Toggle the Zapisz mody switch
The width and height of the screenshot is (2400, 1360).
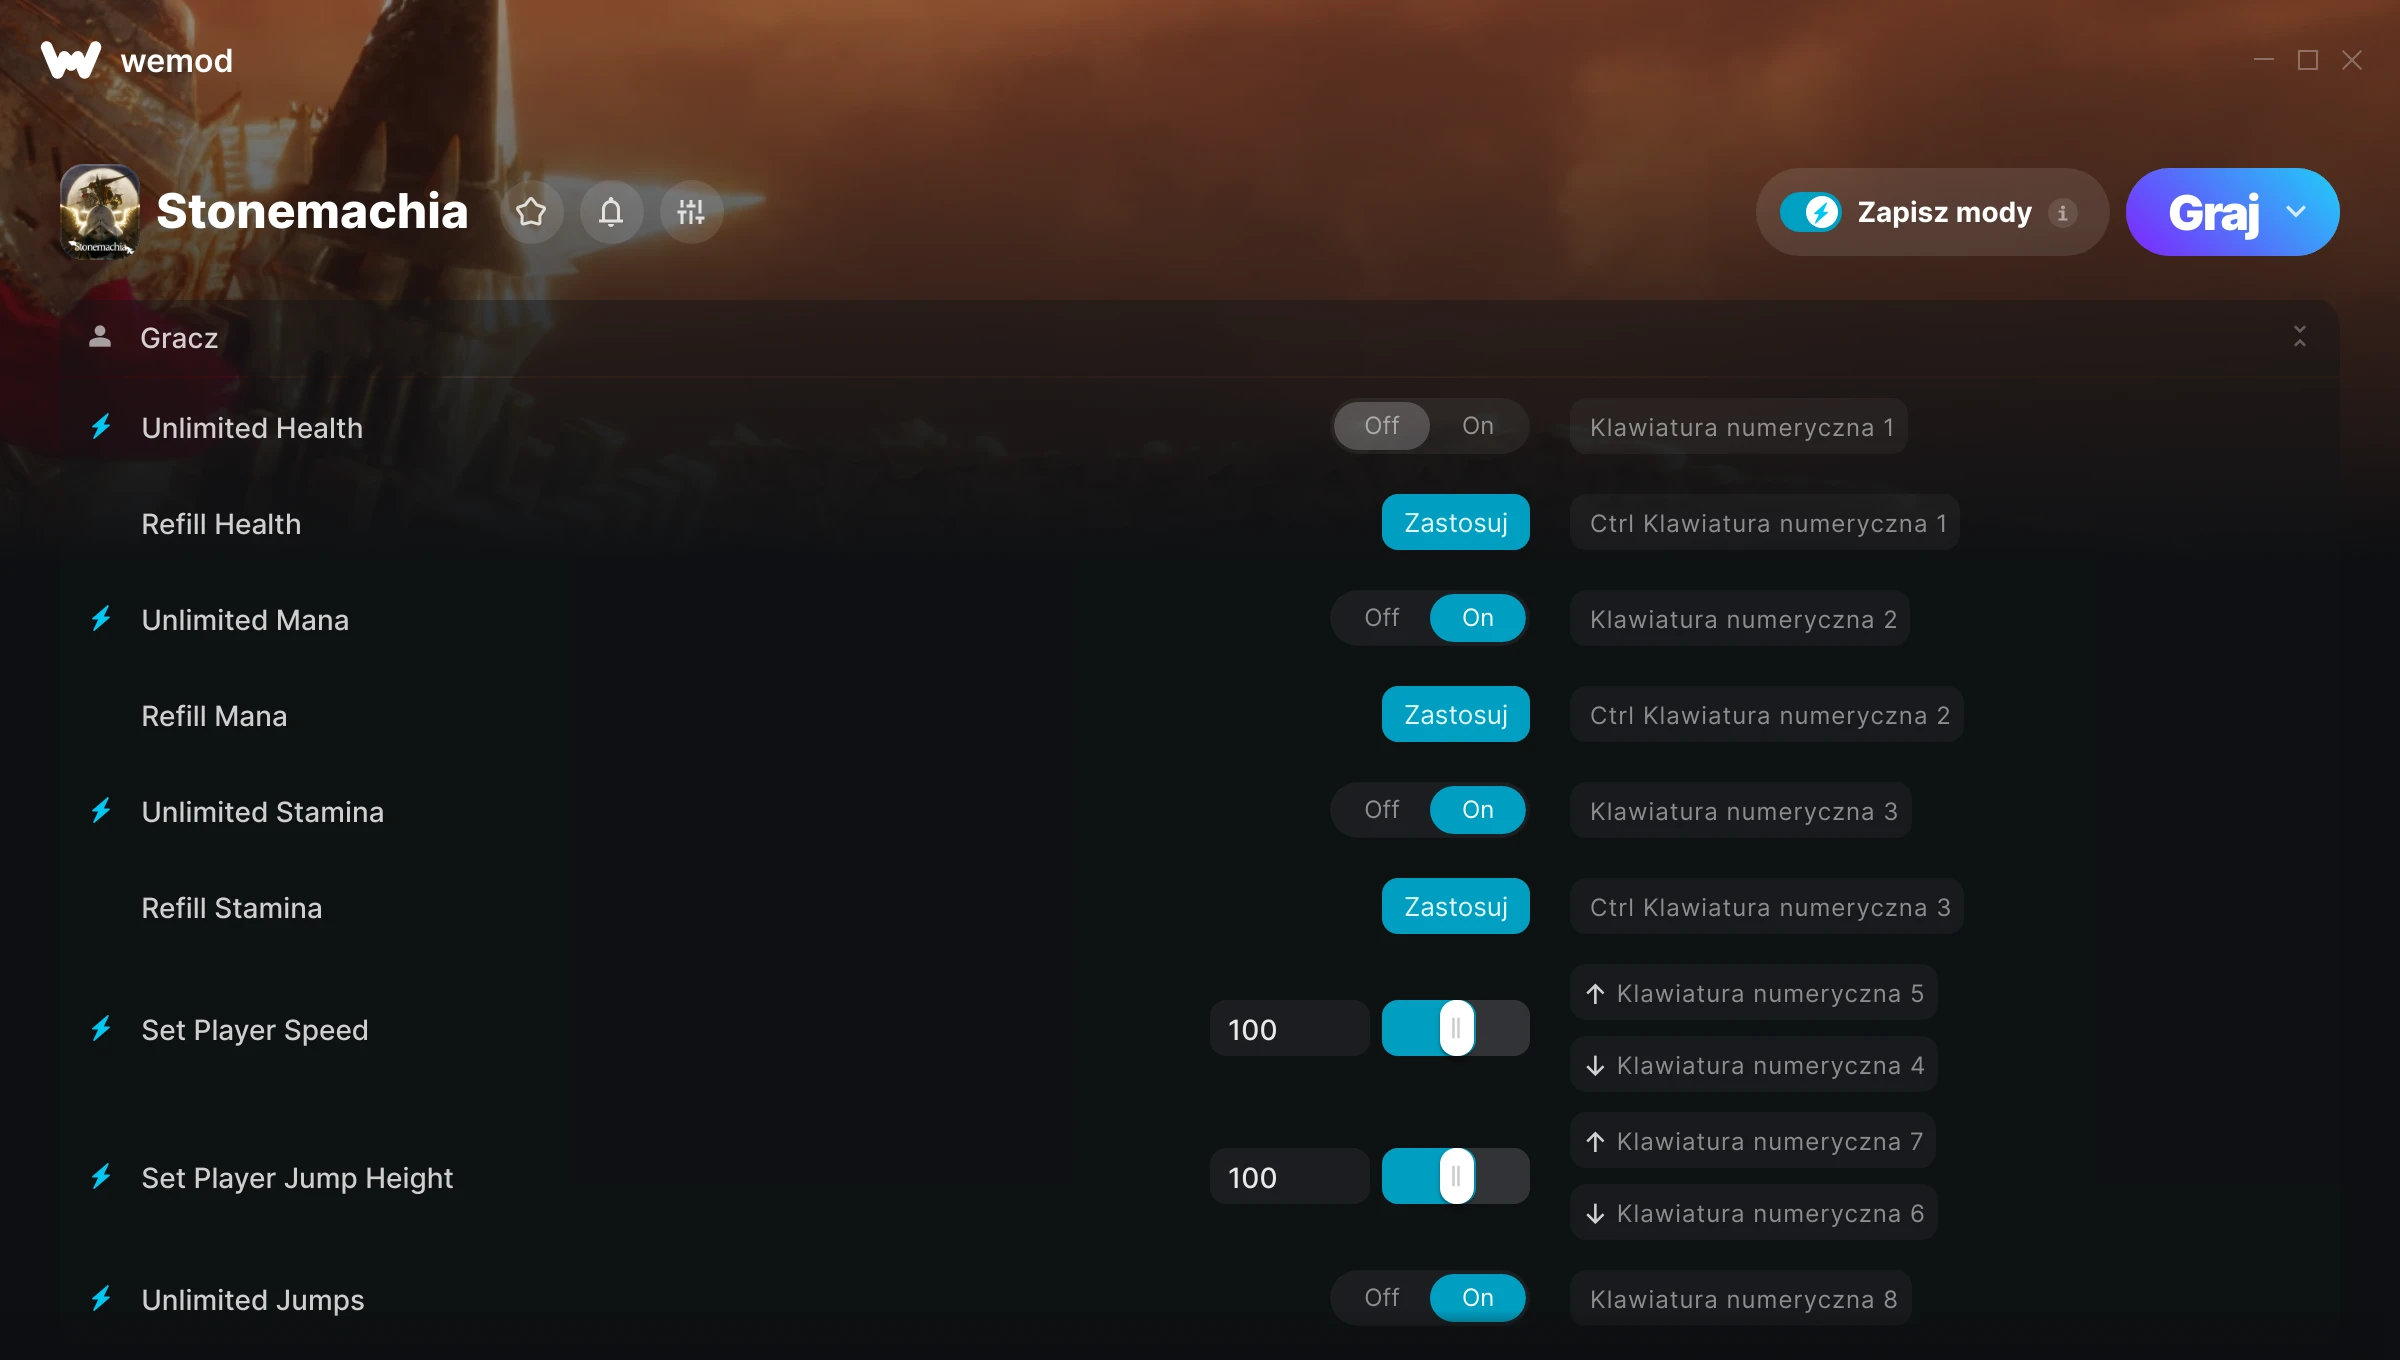click(x=1811, y=212)
